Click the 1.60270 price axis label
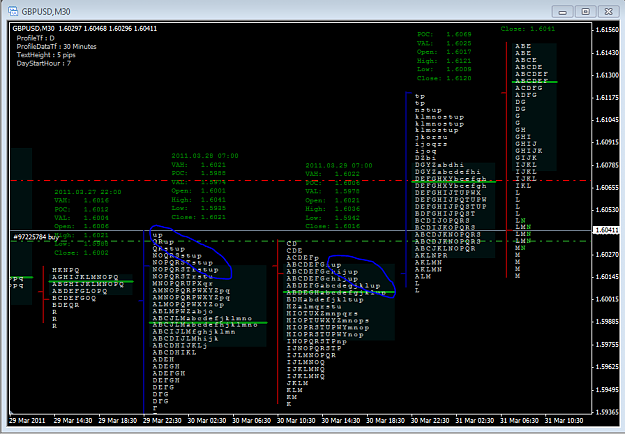Screen dimensions: 625x434 607,254
